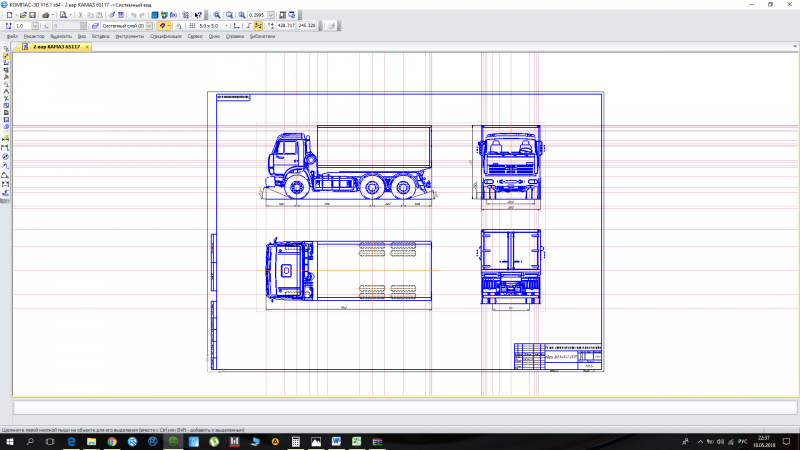
Task: Toggle the highlighted rounding cursor mode button
Action: pos(258,26)
